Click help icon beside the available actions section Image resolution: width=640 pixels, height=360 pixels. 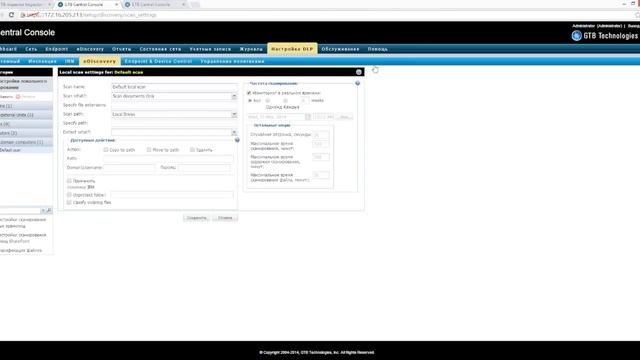click(x=237, y=140)
